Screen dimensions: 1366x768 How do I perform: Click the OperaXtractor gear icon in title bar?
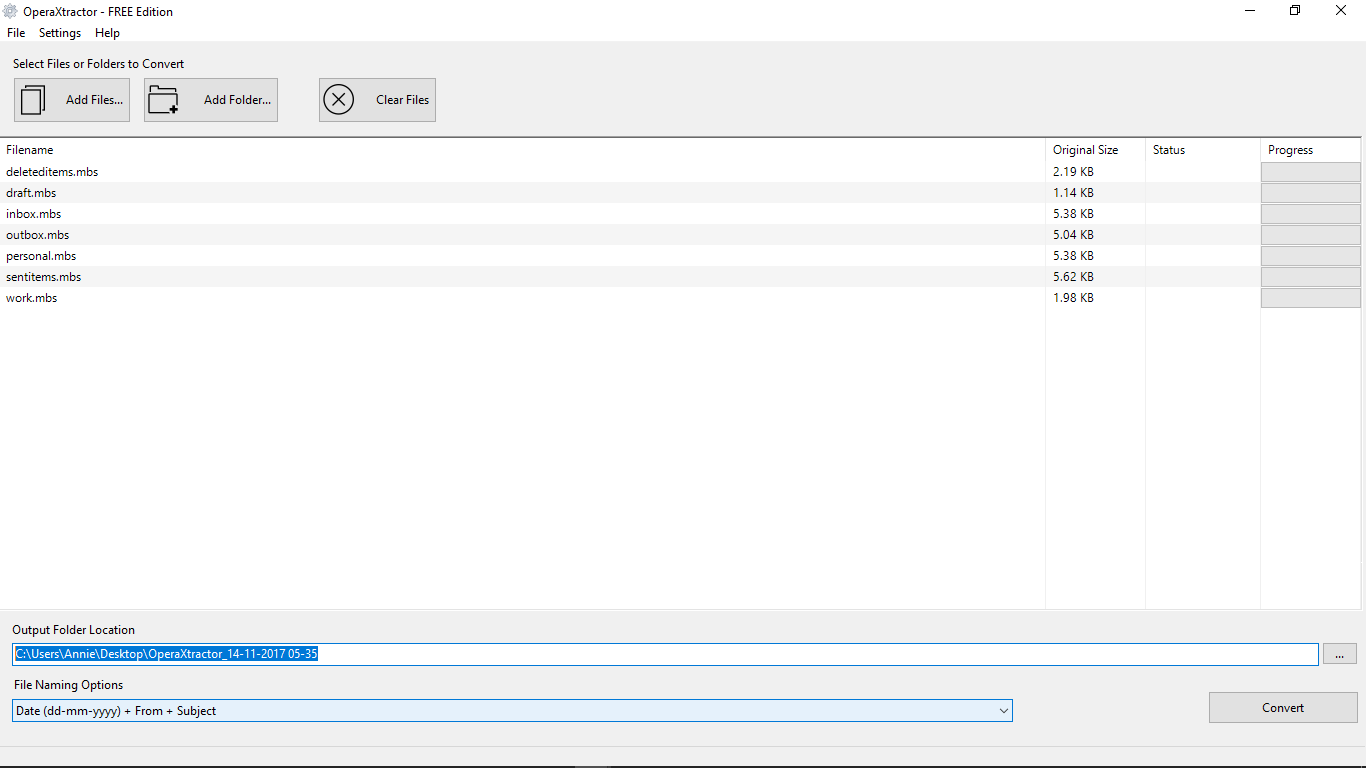10,12
